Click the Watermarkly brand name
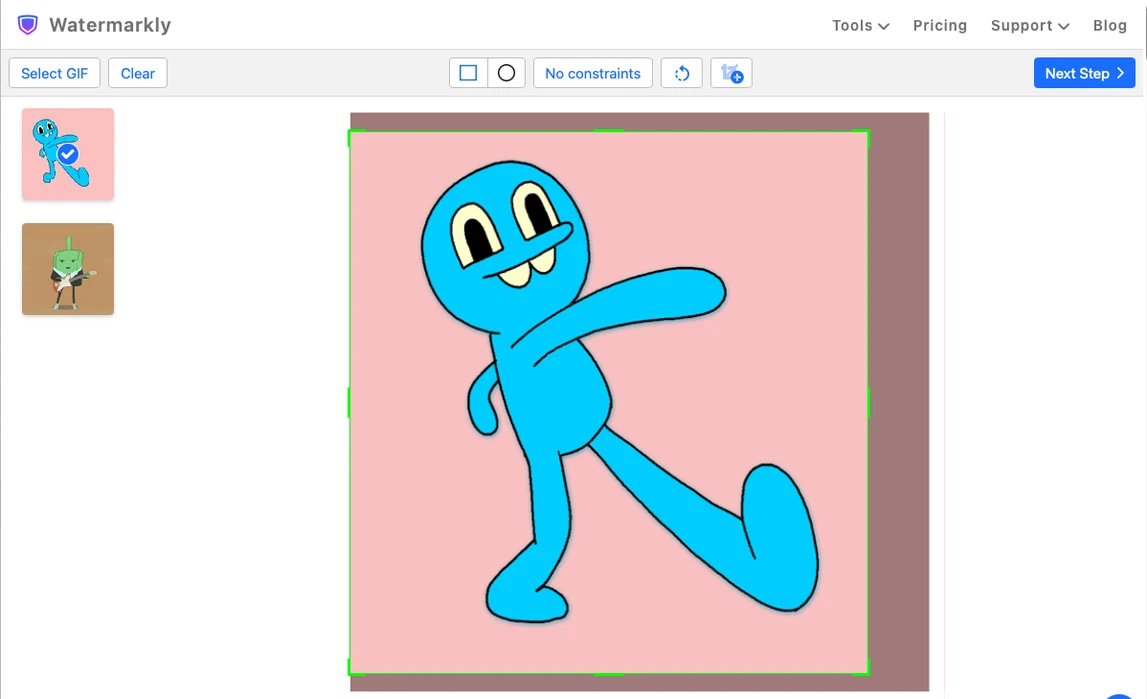Image resolution: width=1147 pixels, height=699 pixels. click(110, 25)
